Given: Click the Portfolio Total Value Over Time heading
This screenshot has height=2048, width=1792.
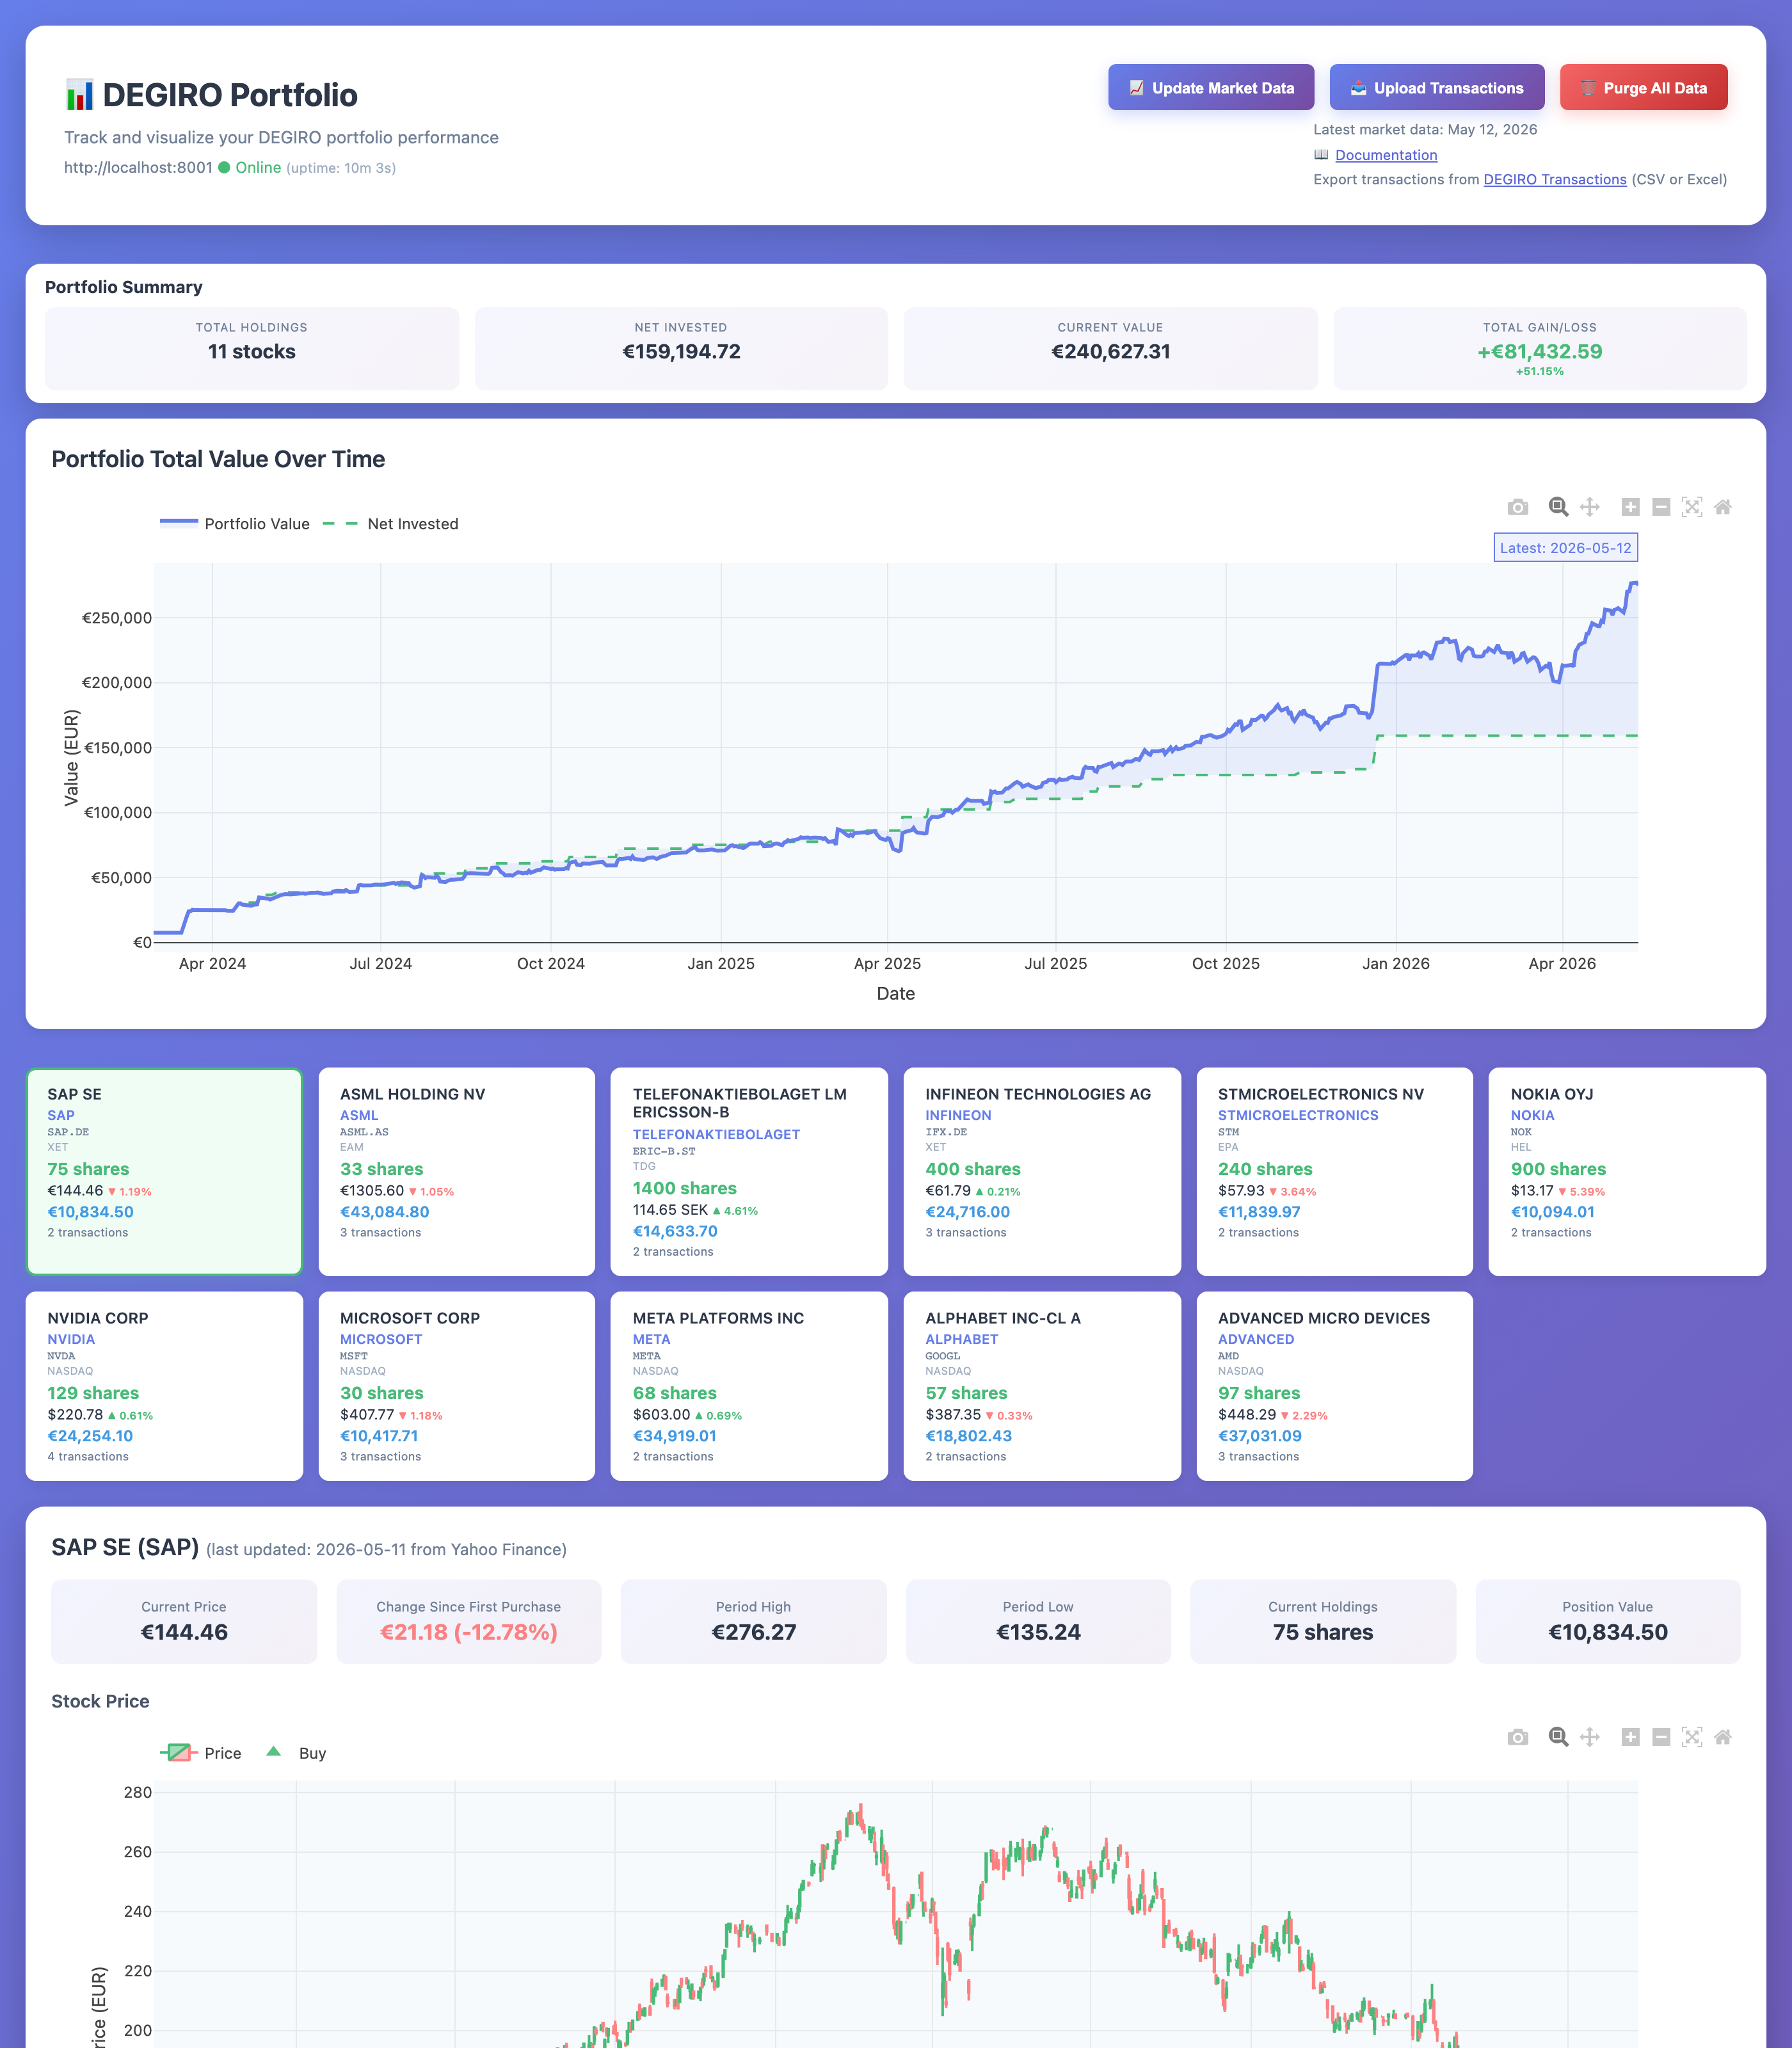Looking at the screenshot, I should 218,459.
